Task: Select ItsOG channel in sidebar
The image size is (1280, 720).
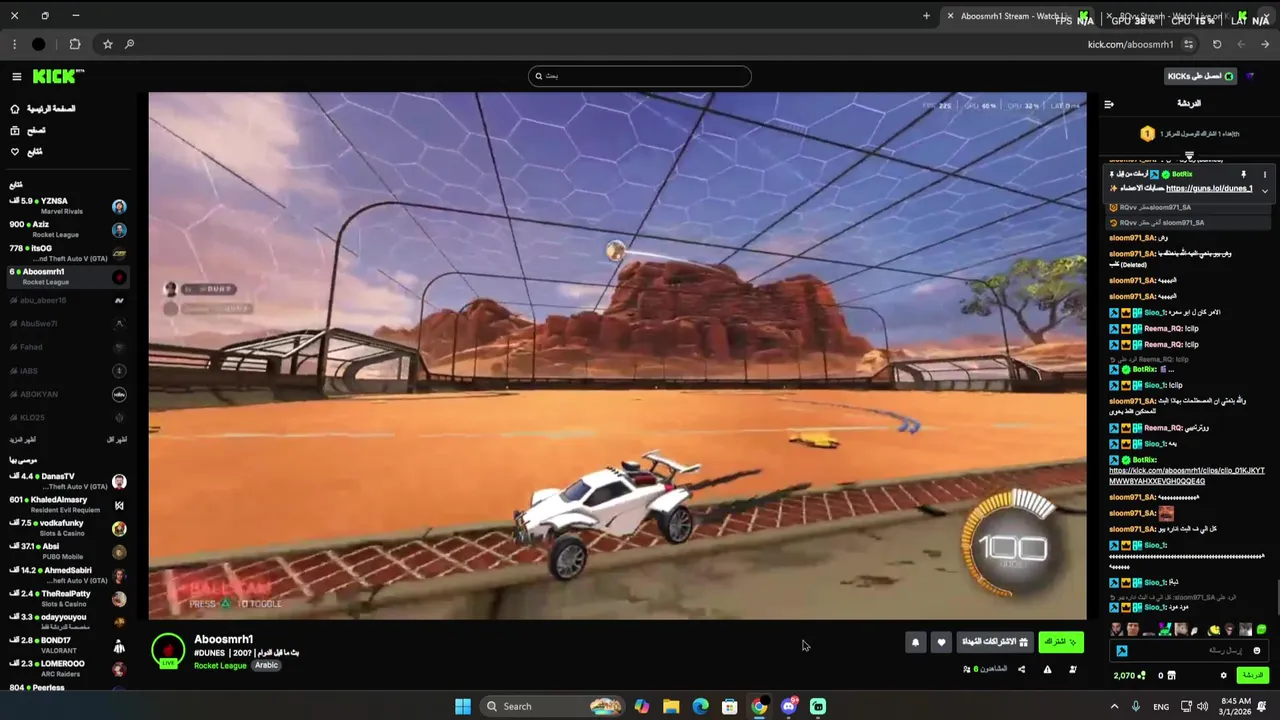Action: (x=68, y=253)
